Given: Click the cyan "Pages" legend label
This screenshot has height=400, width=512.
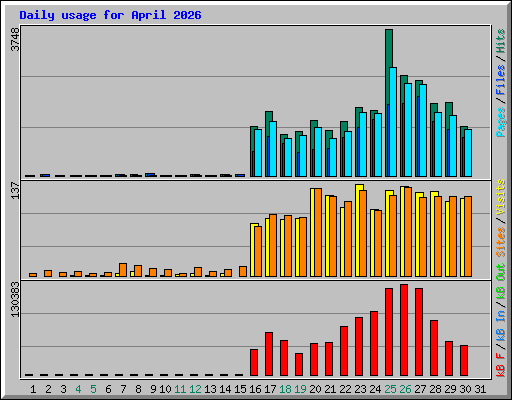Looking at the screenshot, I should 501,122.
